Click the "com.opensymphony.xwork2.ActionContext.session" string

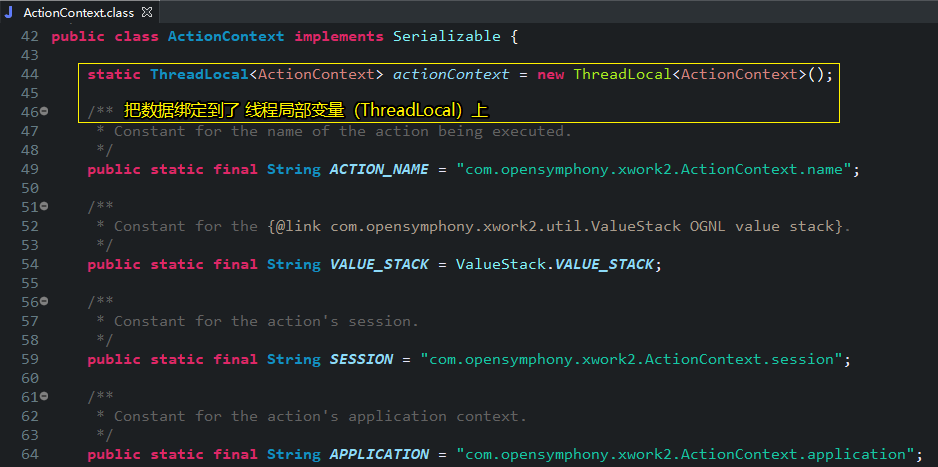[631, 359]
